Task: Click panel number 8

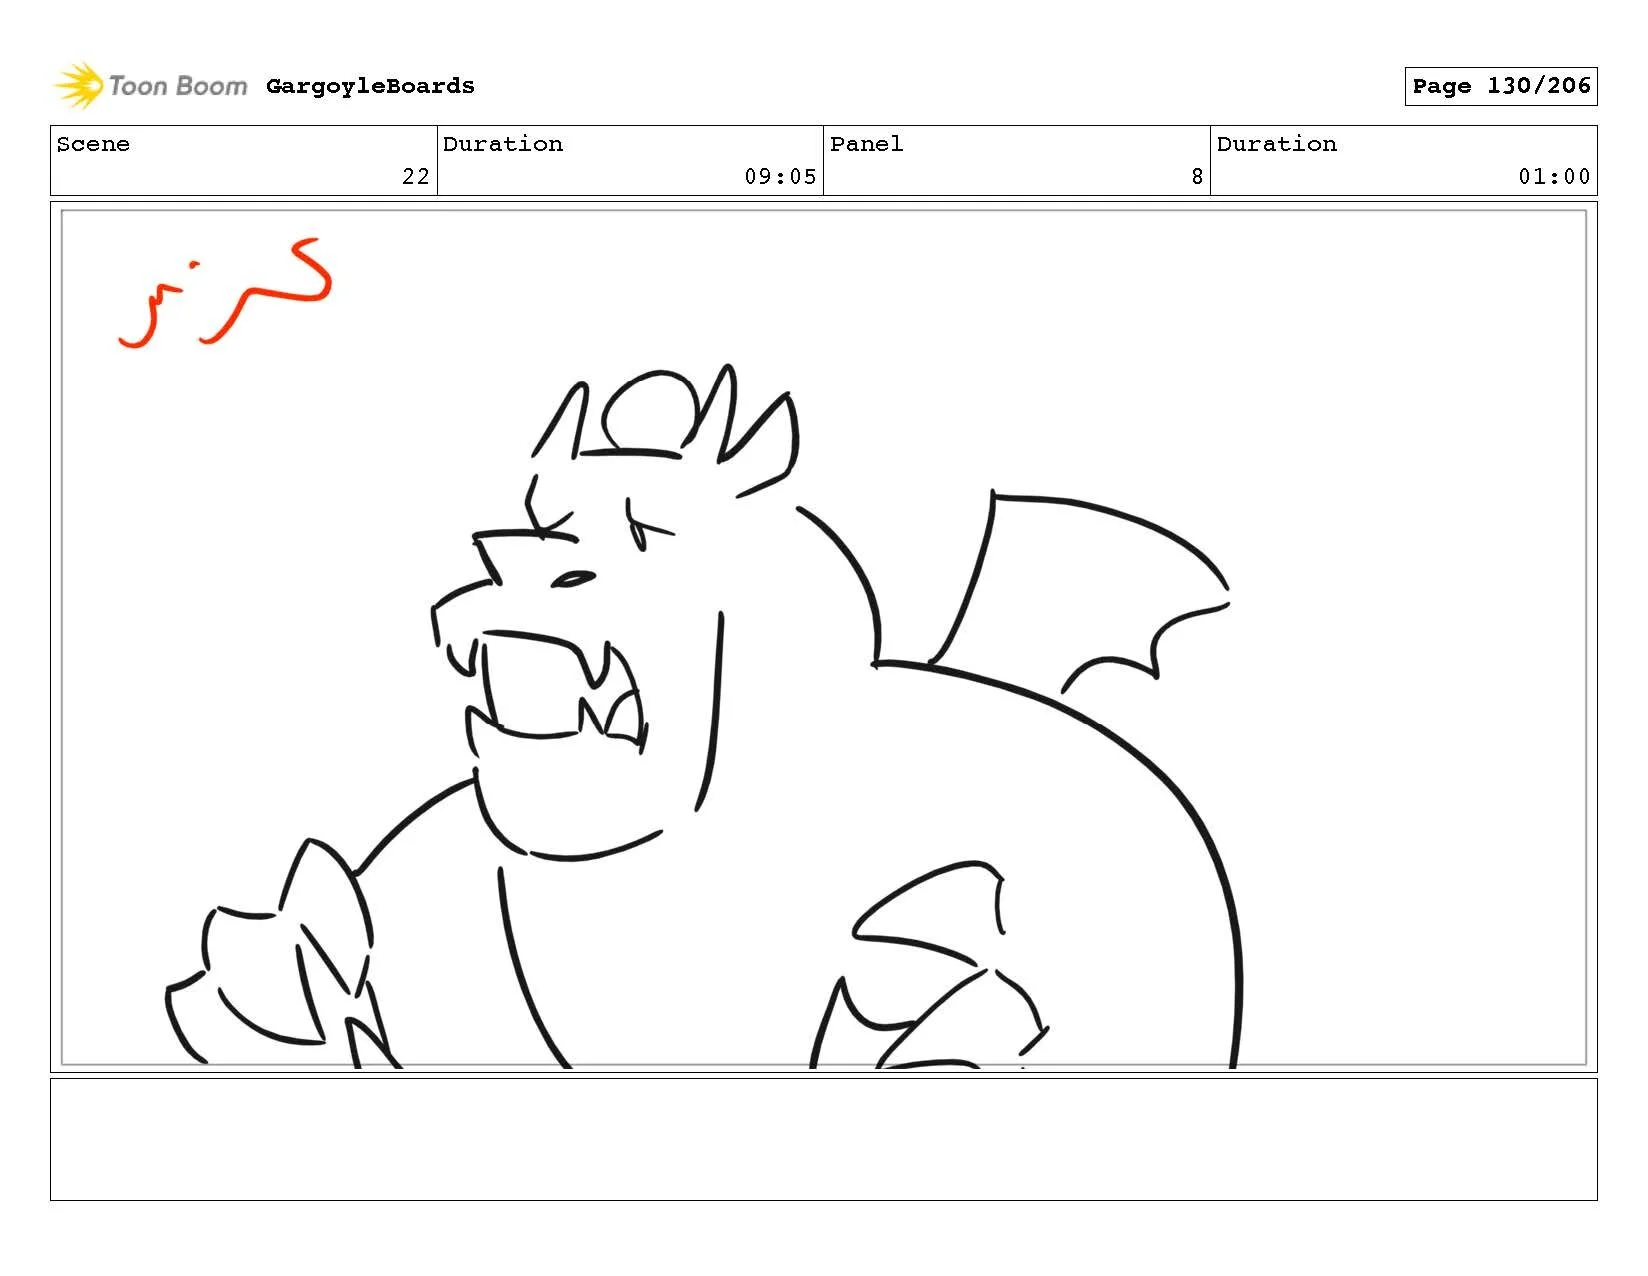Action: click(1197, 177)
